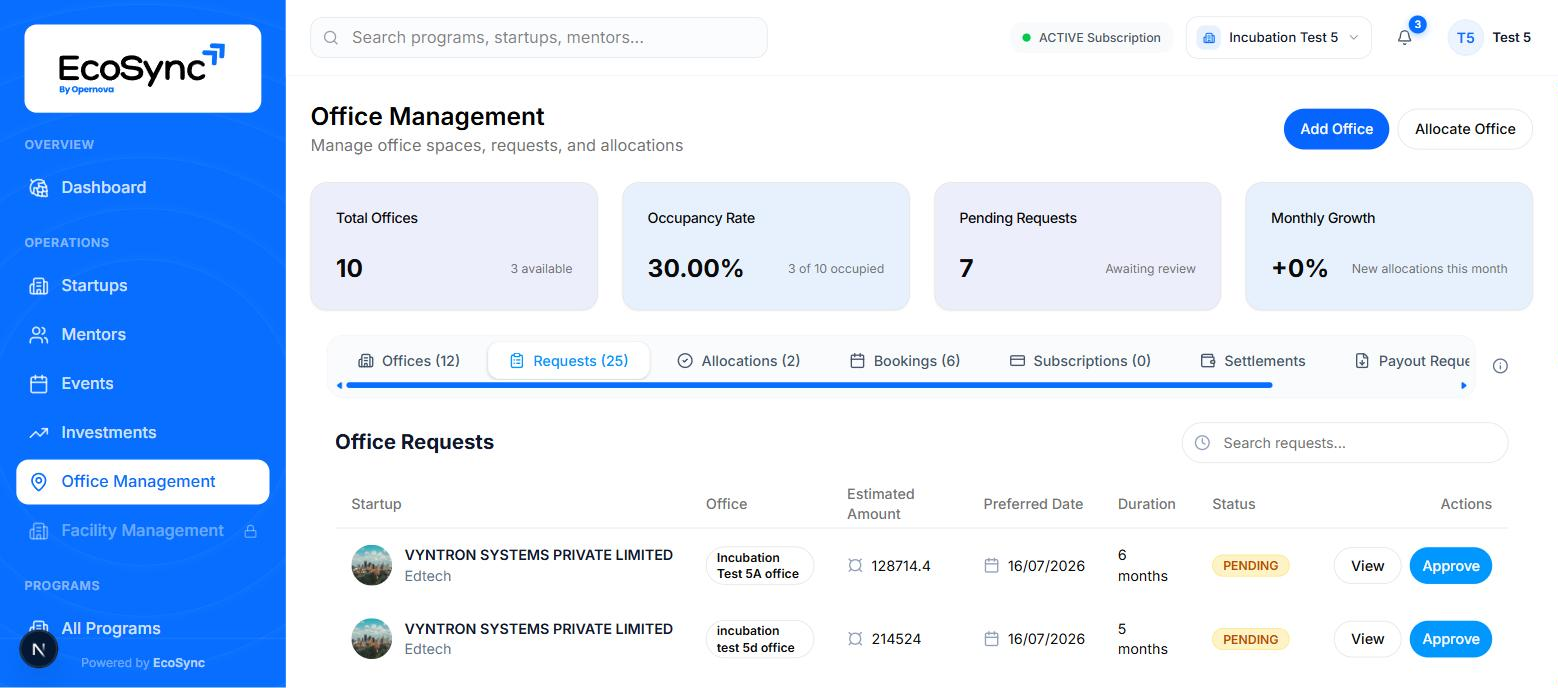1558x688 pixels.
Task: Click the currency icon beside 128714.4
Action: click(x=855, y=565)
